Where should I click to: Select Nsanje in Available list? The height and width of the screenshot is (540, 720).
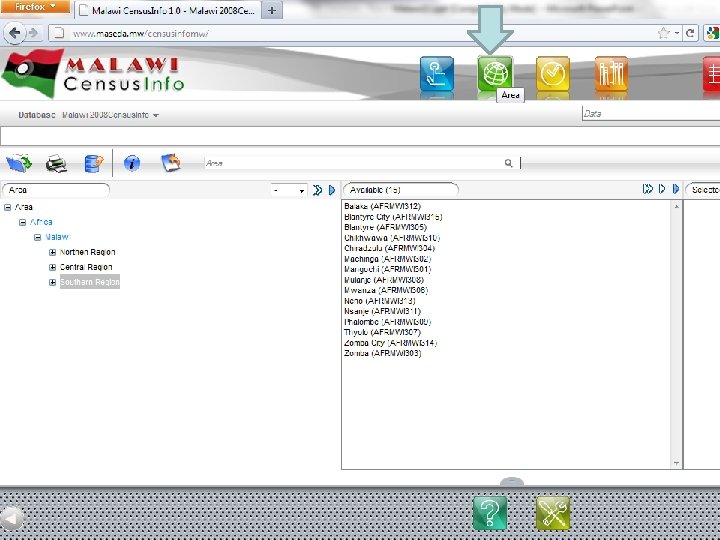(x=382, y=311)
